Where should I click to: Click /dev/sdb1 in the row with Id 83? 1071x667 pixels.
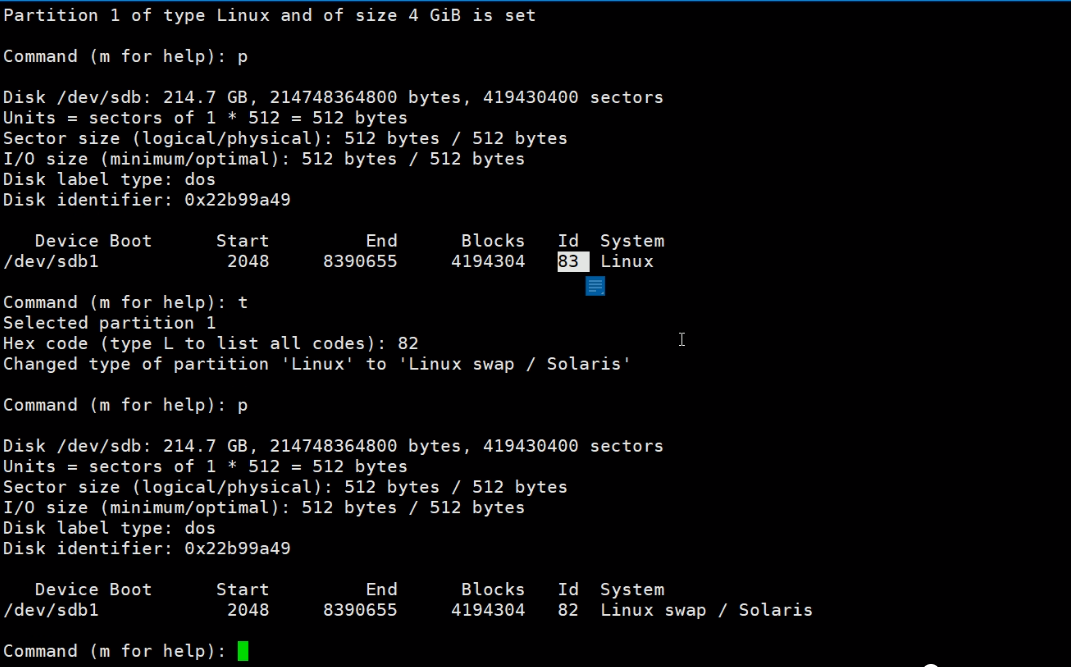click(x=51, y=261)
